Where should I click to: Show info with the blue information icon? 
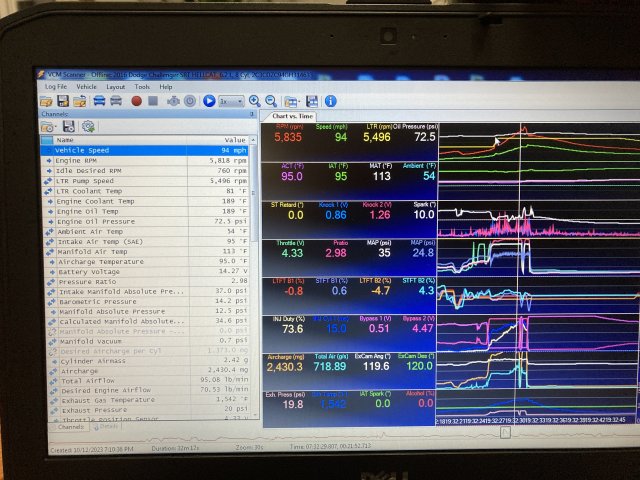pos(331,101)
